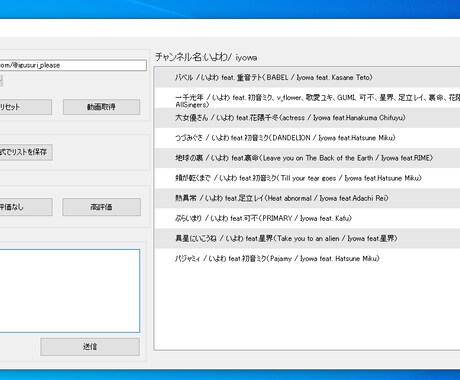Viewport: 460px width, 380px height.
Task: Focus the channel URL input field
Action: point(73,65)
